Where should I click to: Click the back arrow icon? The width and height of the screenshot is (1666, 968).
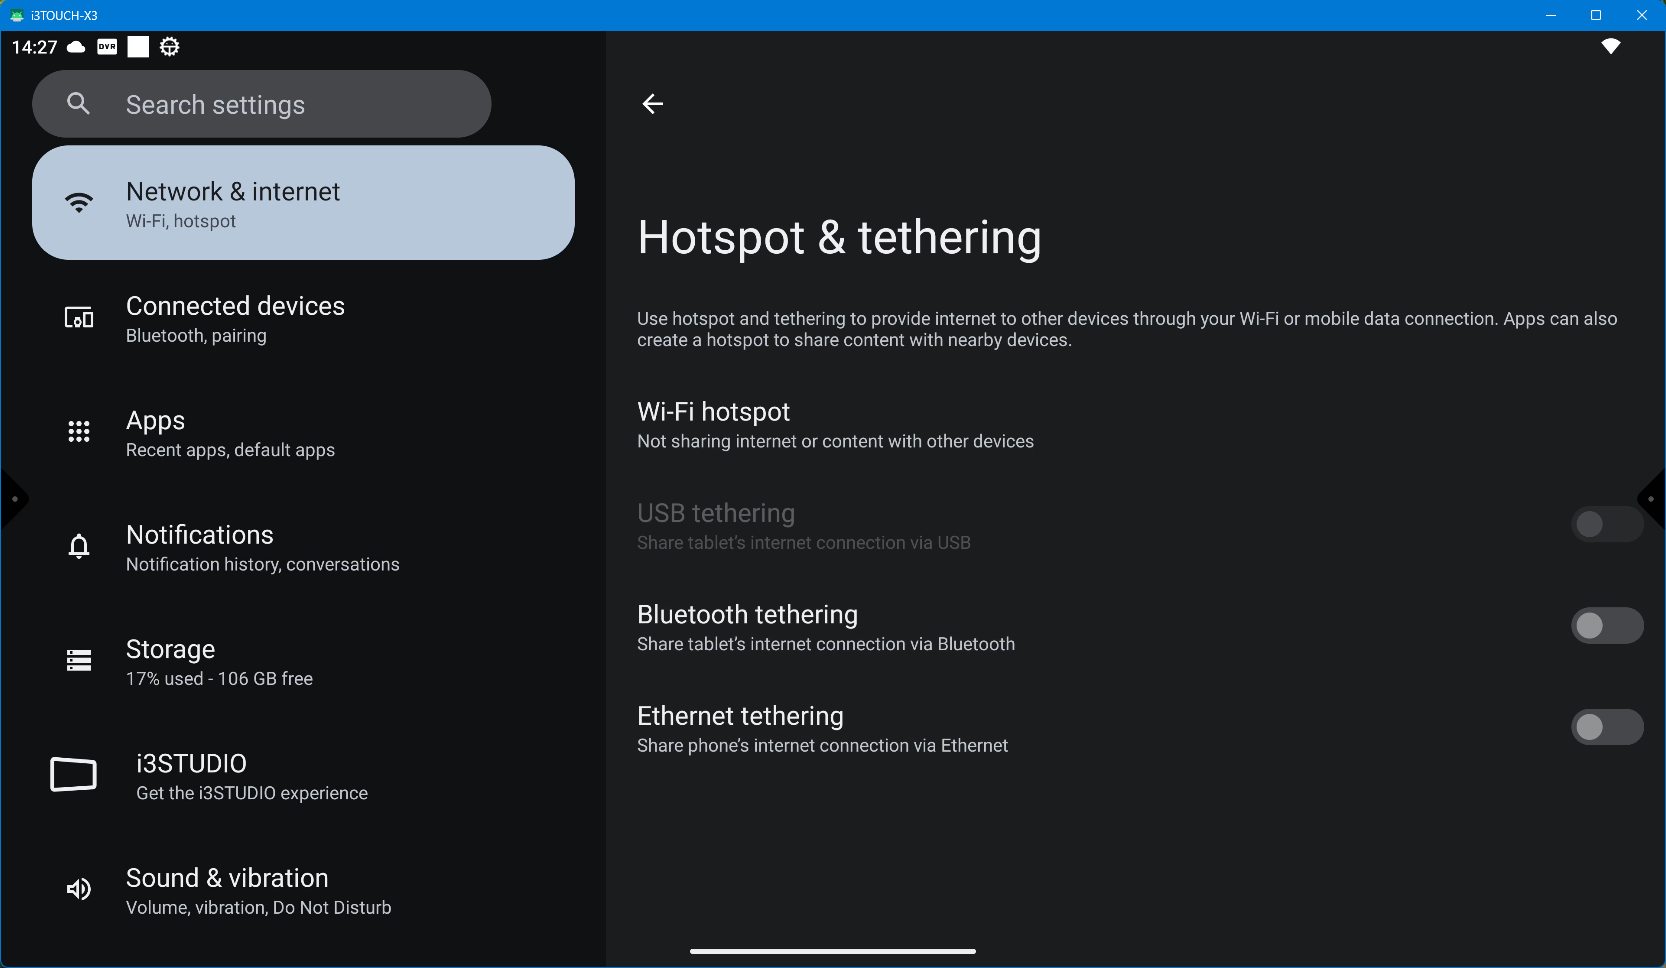[x=653, y=104]
